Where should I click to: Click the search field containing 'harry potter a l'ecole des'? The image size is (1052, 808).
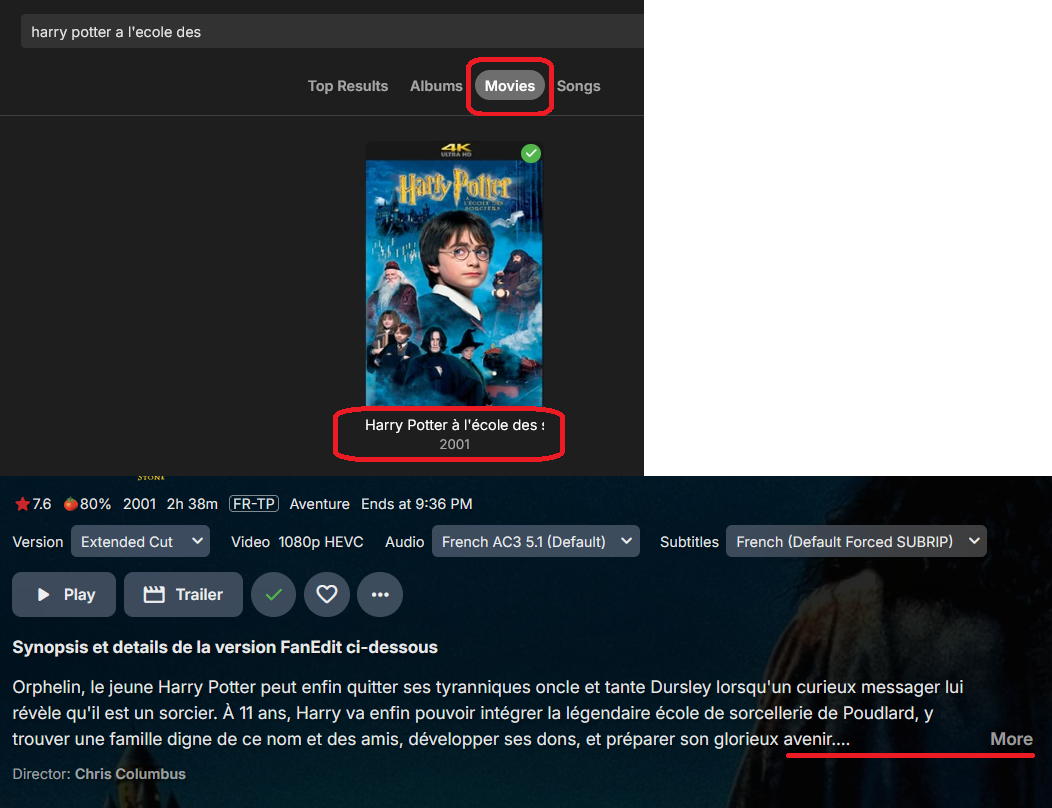coord(332,32)
